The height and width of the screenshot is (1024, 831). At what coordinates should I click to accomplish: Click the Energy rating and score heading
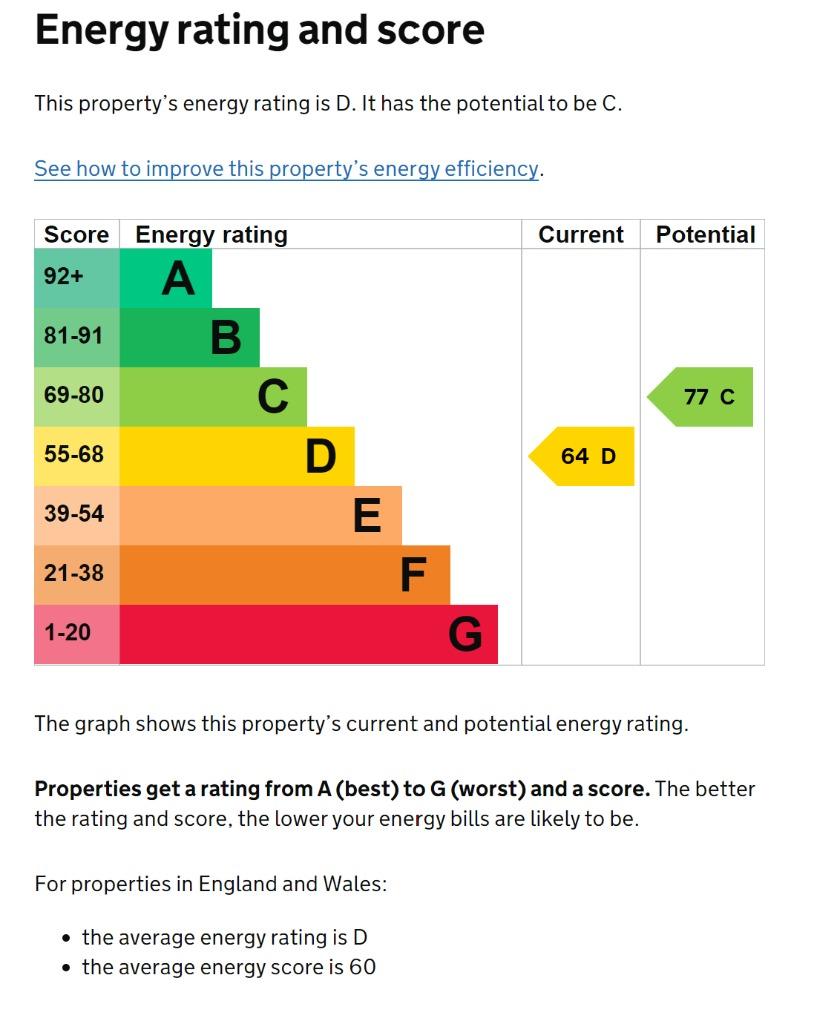tap(260, 31)
